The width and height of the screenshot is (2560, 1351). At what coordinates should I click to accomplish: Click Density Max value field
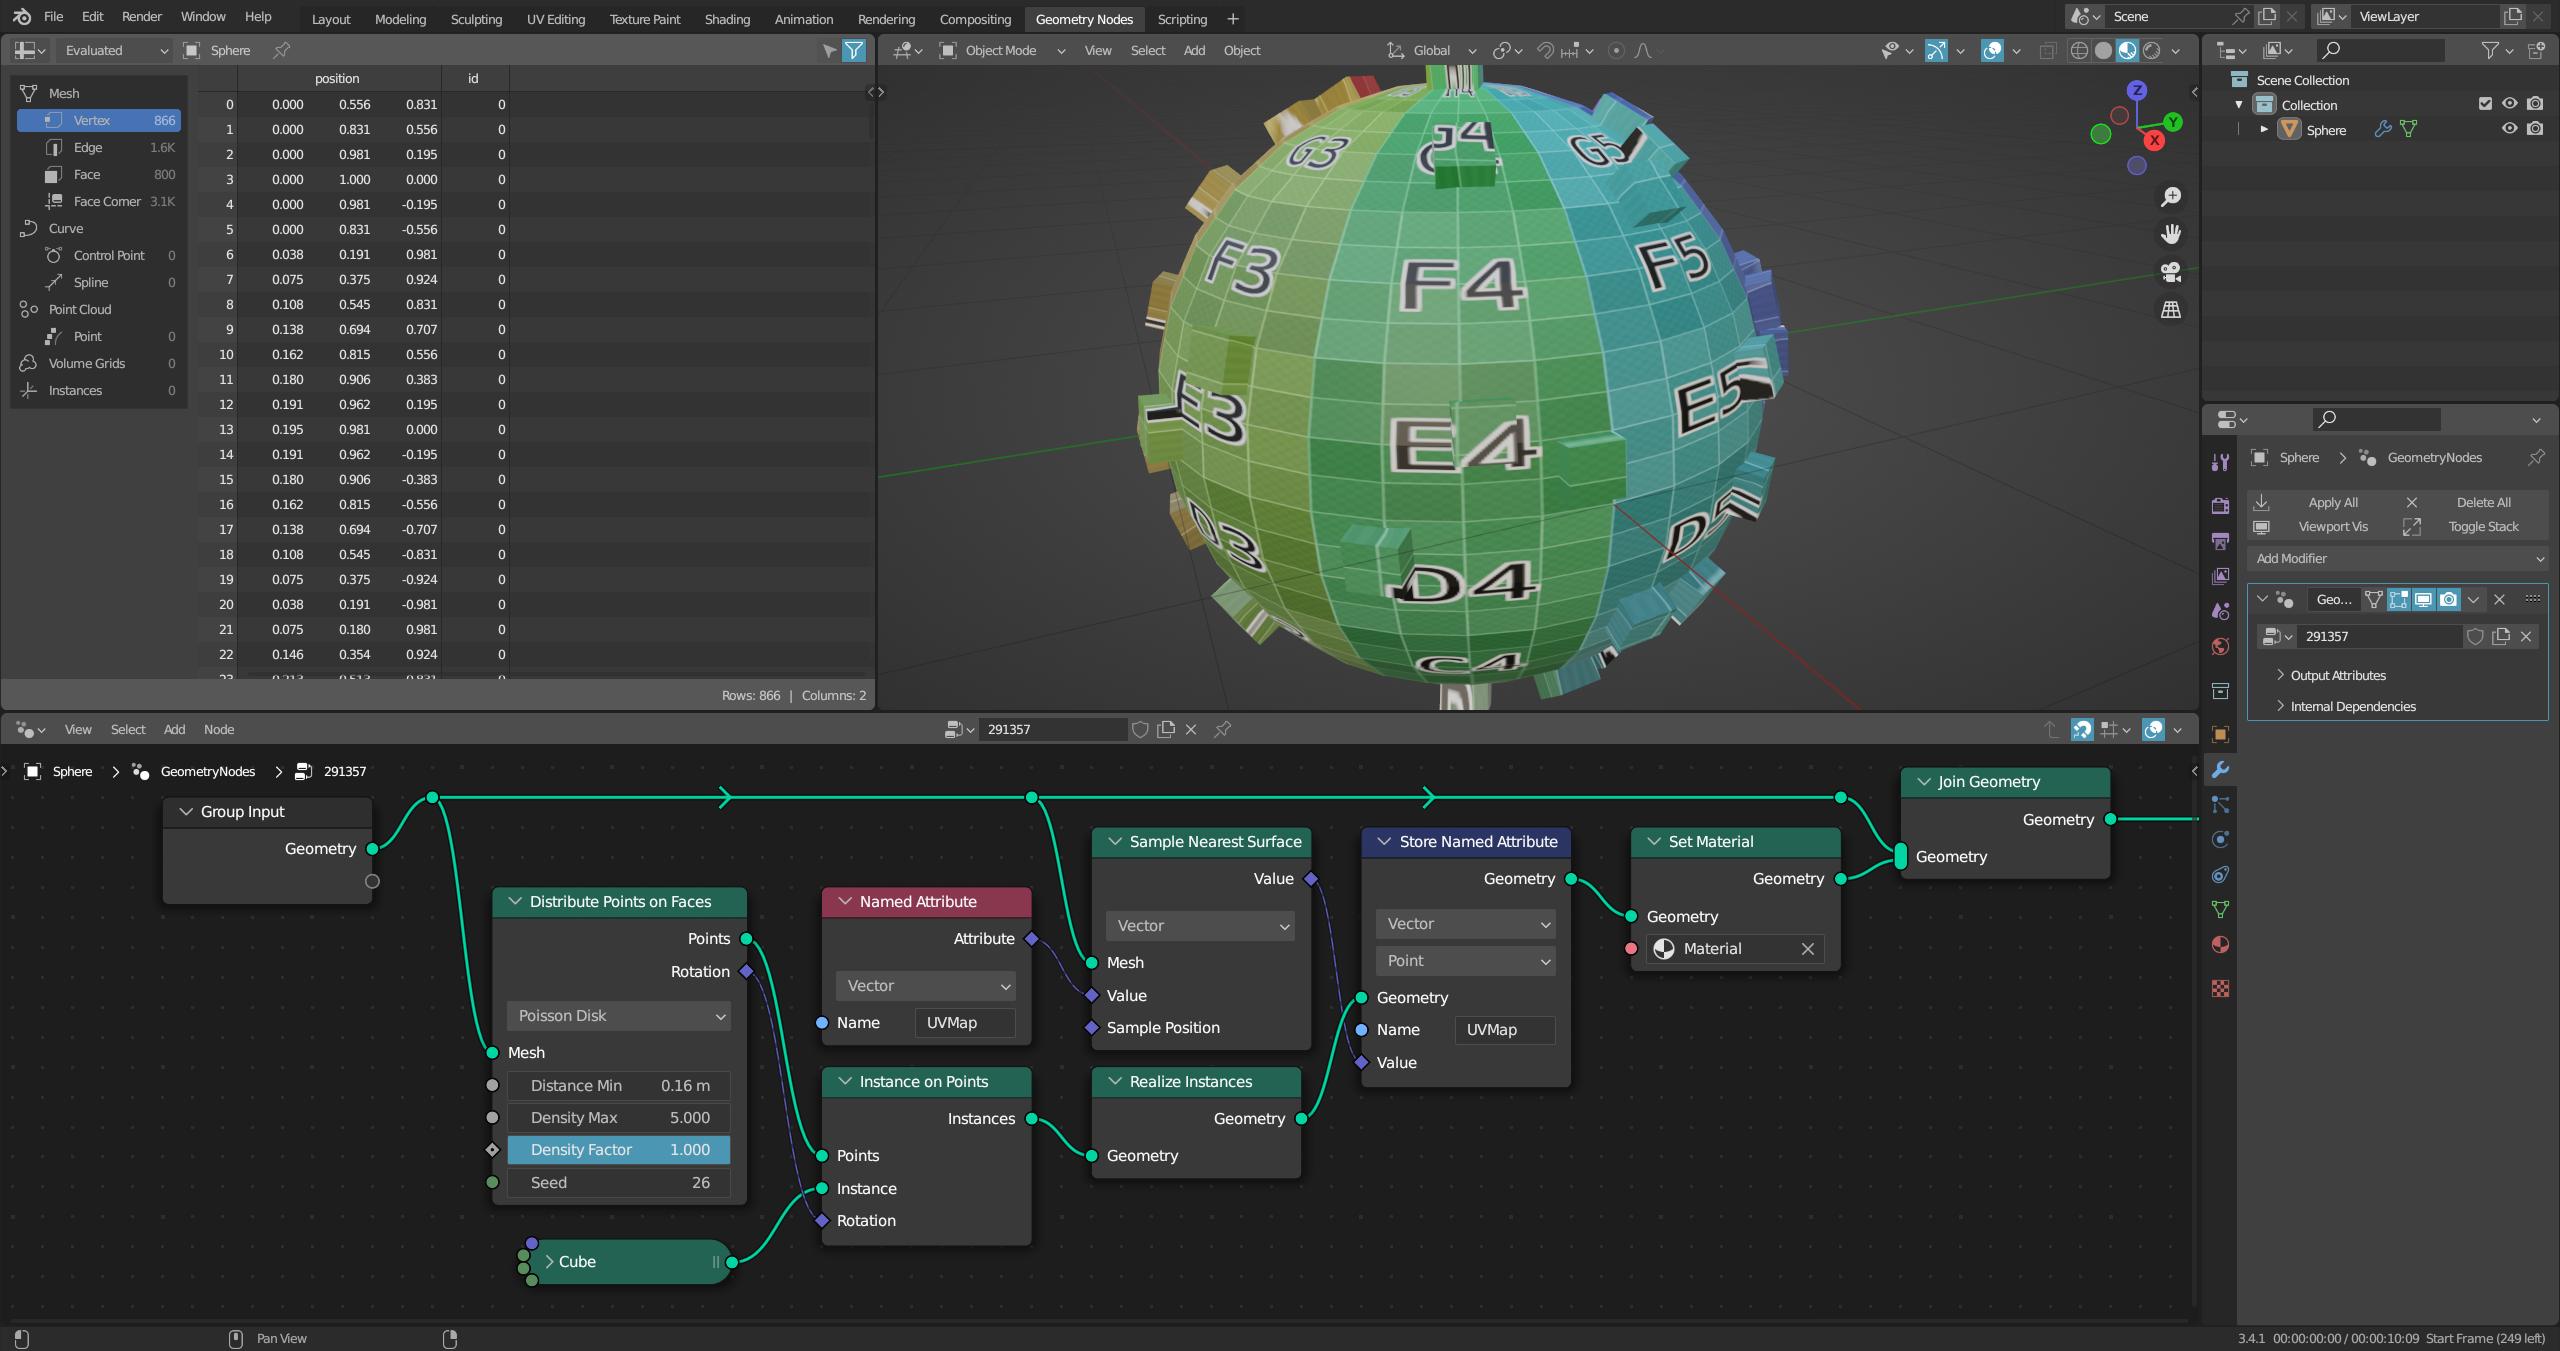click(x=619, y=1118)
